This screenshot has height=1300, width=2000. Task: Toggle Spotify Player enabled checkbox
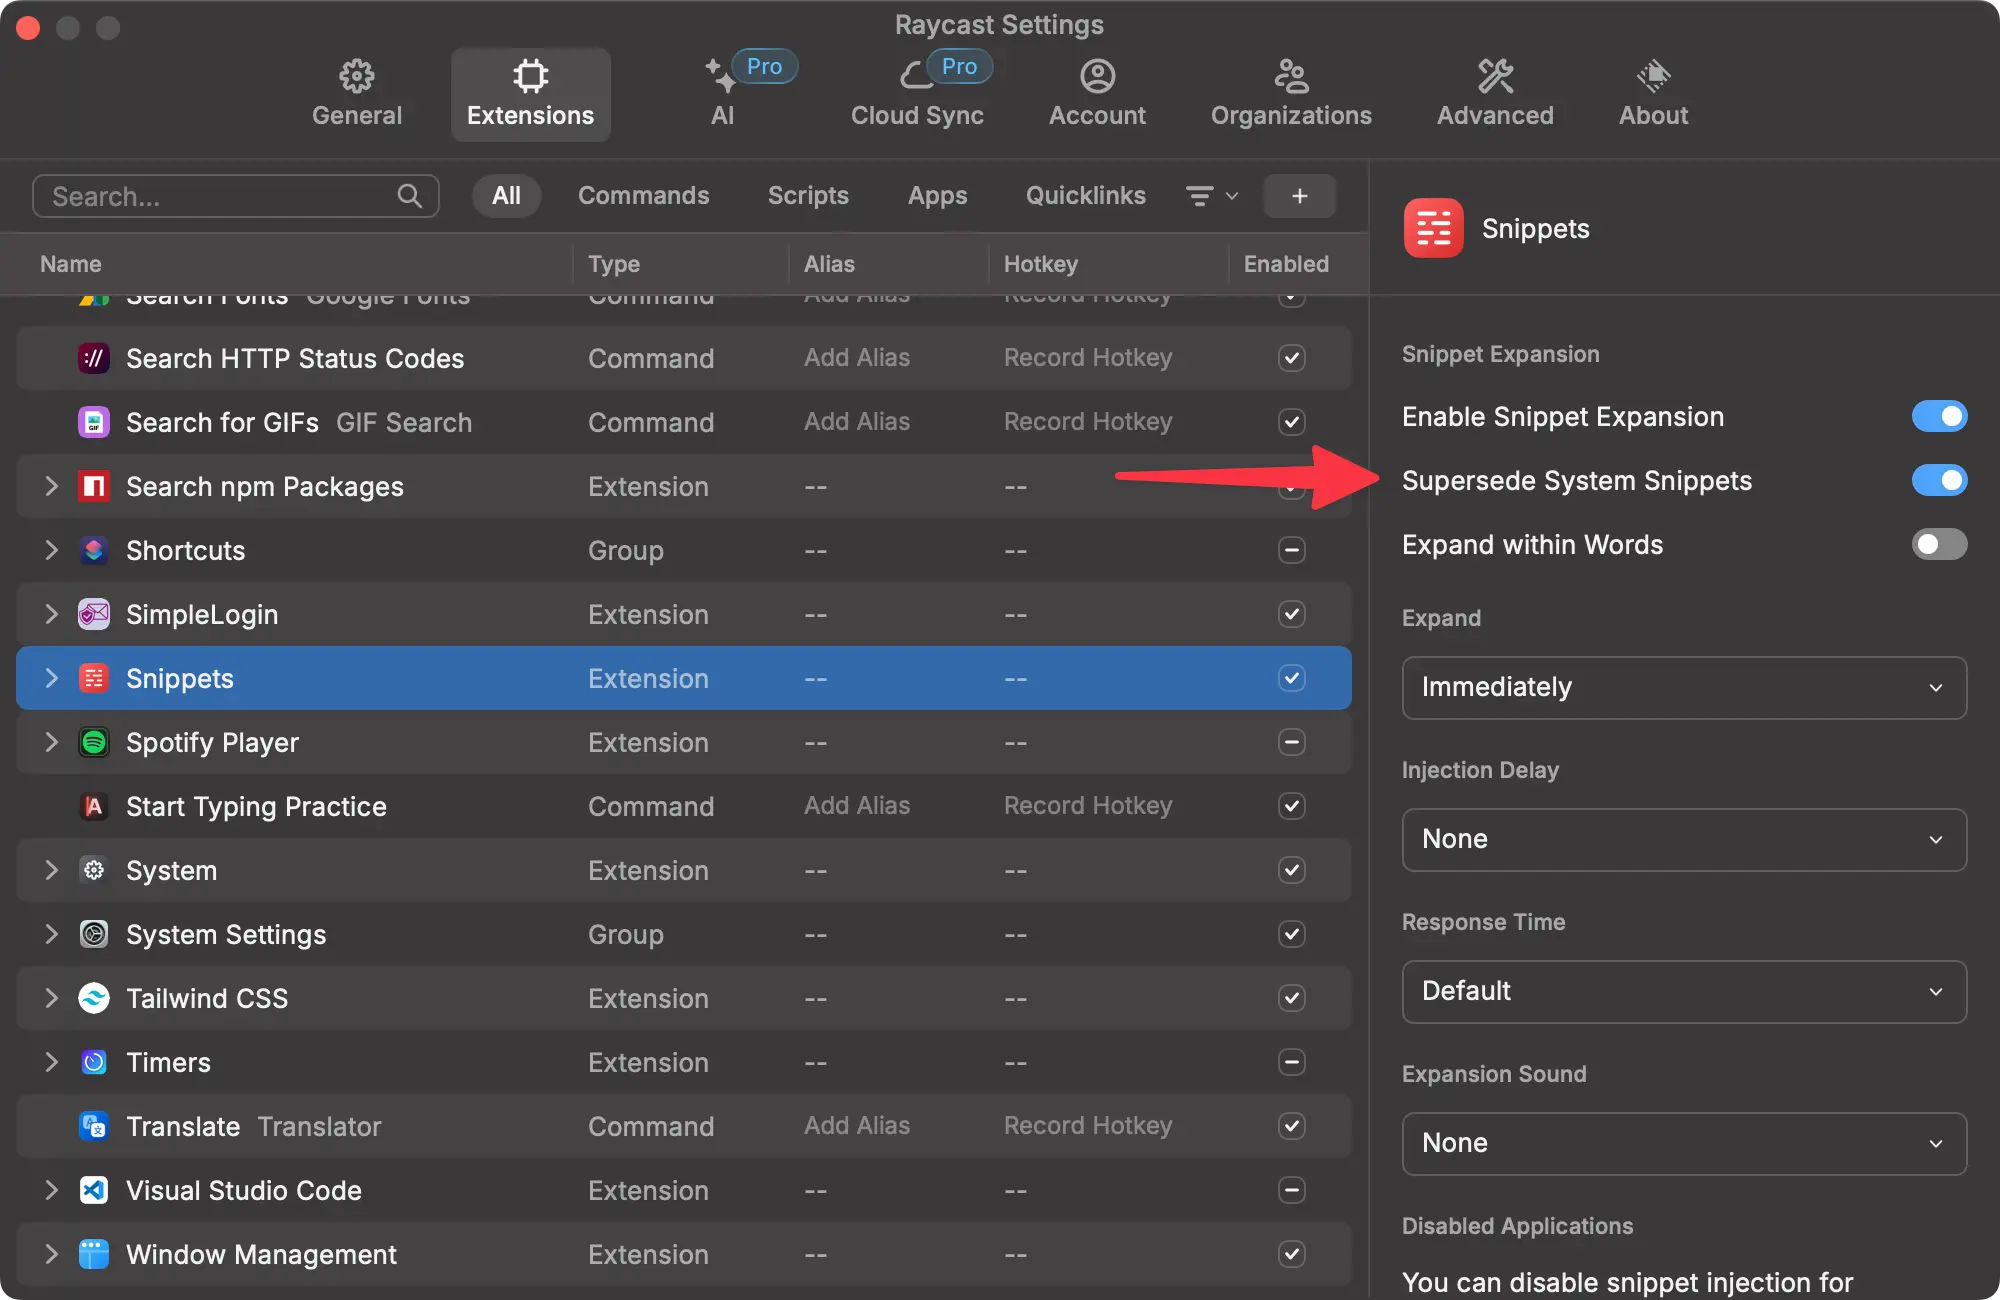click(1291, 742)
